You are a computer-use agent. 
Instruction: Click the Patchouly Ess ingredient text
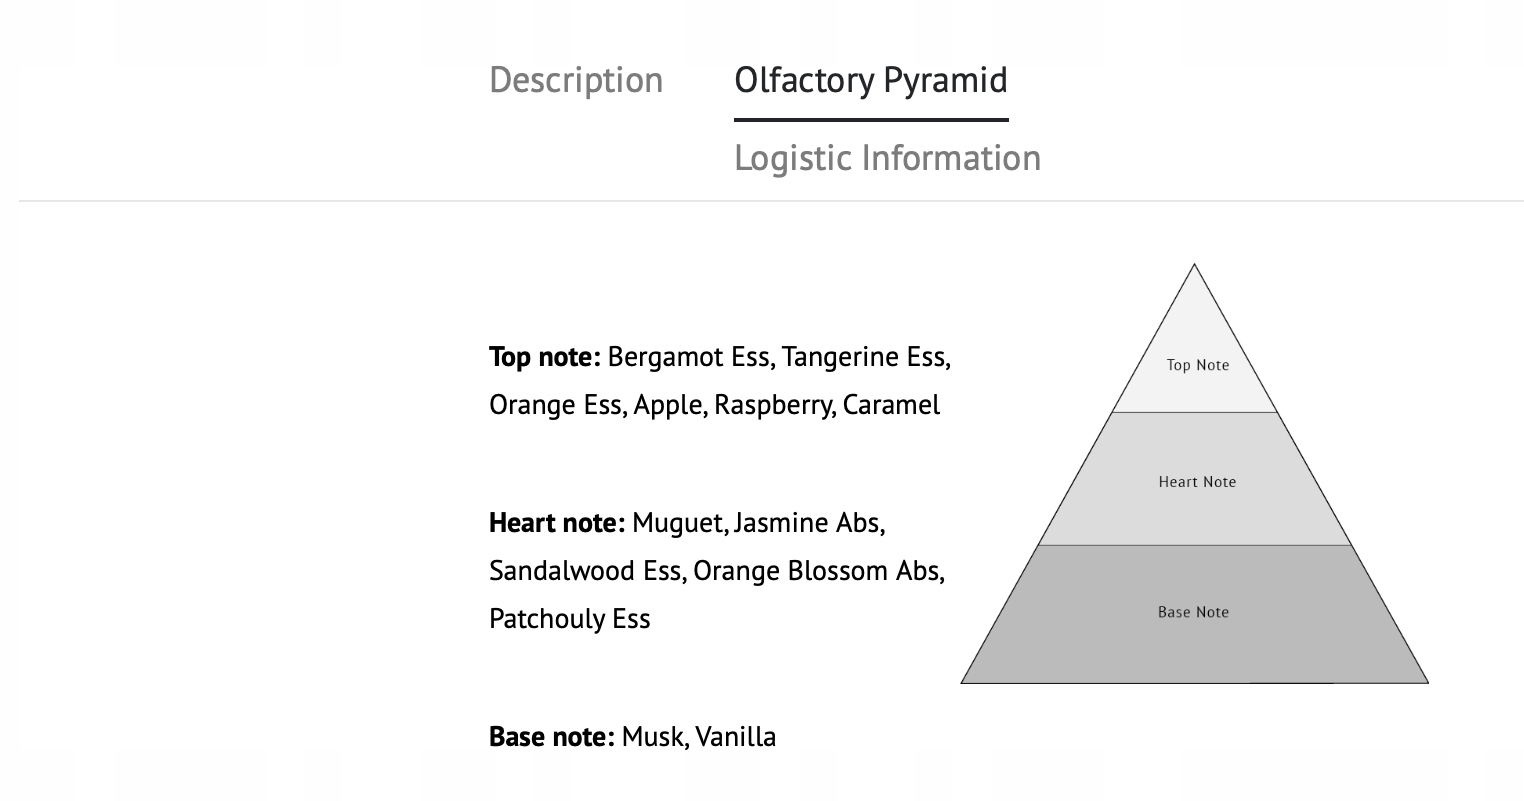tap(569, 619)
